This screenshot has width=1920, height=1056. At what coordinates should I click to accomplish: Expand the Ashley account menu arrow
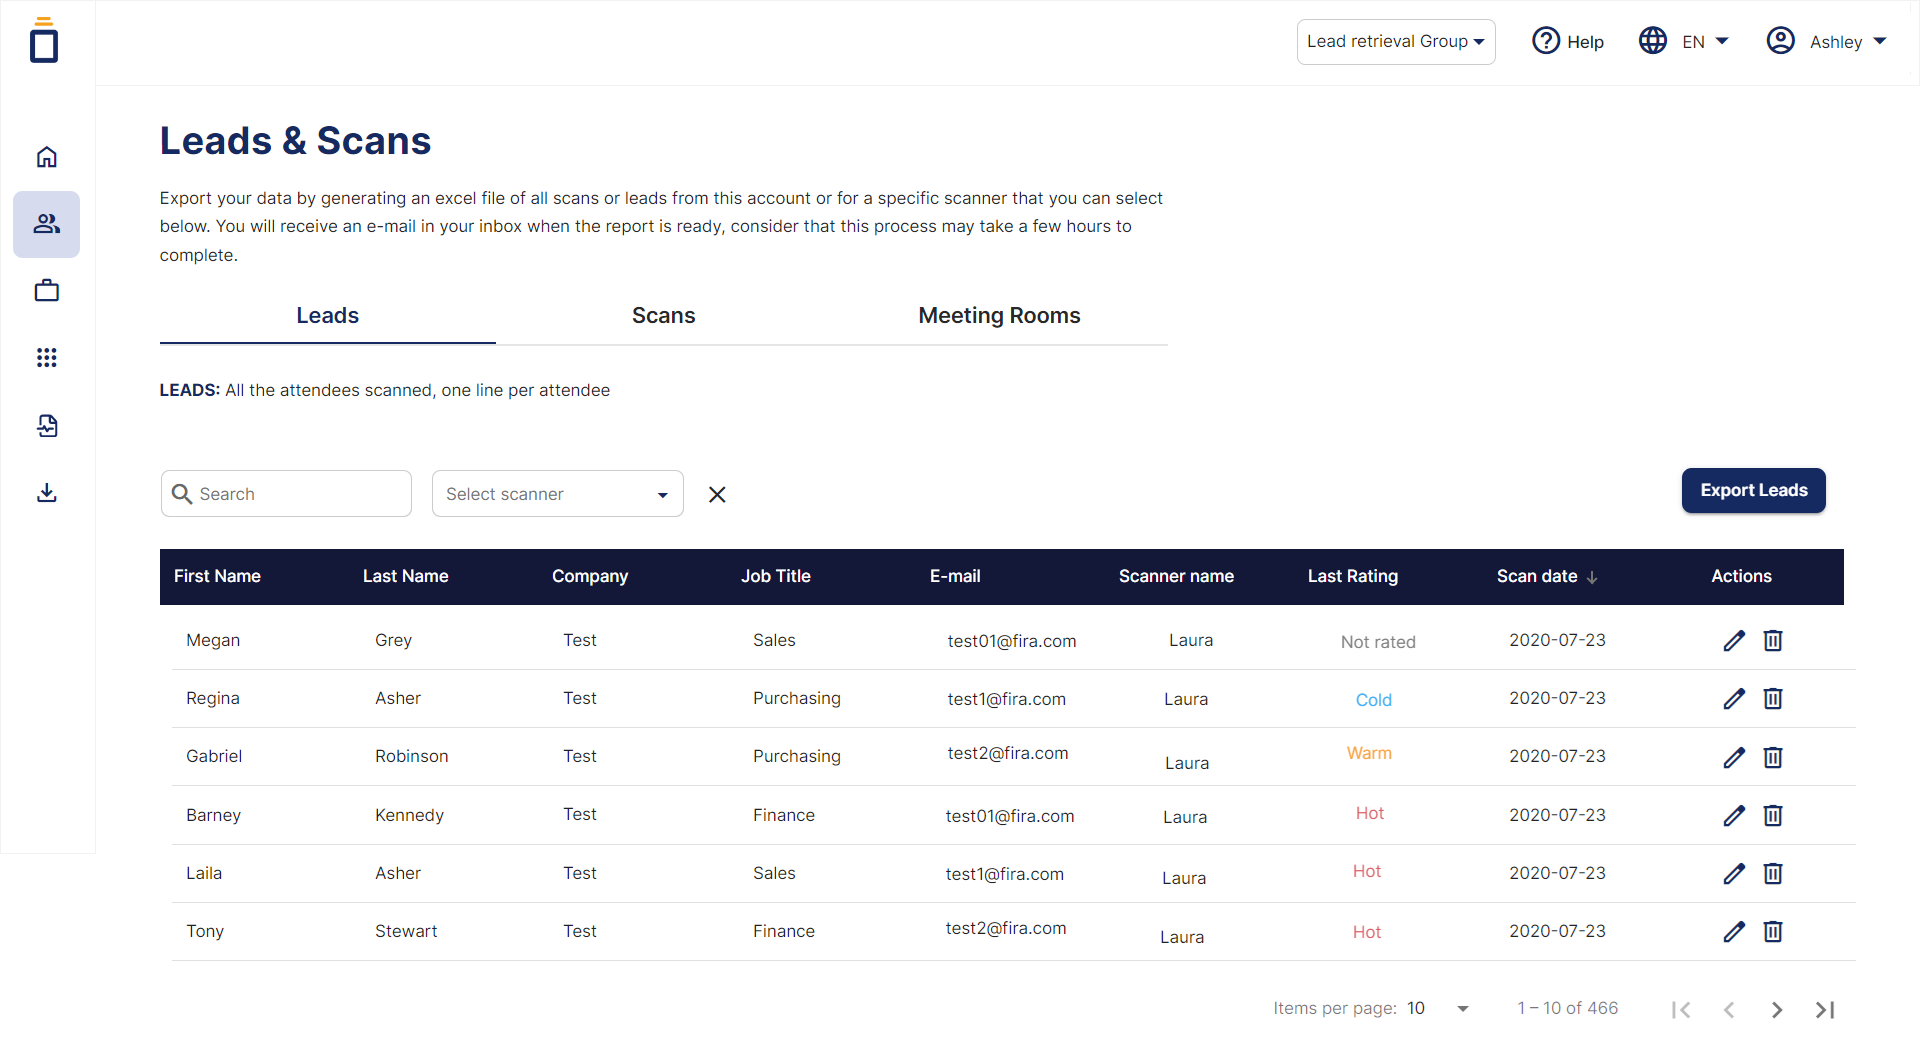click(1880, 41)
